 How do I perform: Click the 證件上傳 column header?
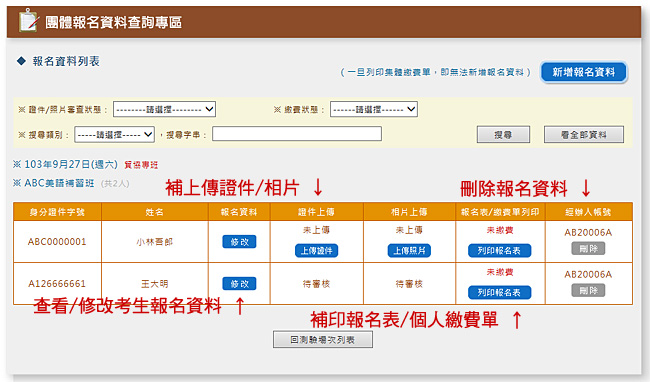[316, 212]
